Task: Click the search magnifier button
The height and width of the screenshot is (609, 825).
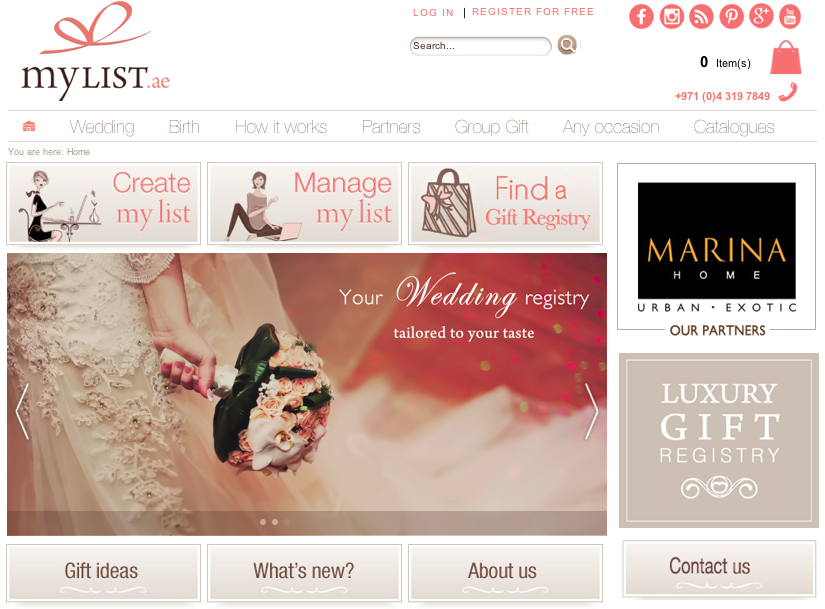Action: coord(567,45)
